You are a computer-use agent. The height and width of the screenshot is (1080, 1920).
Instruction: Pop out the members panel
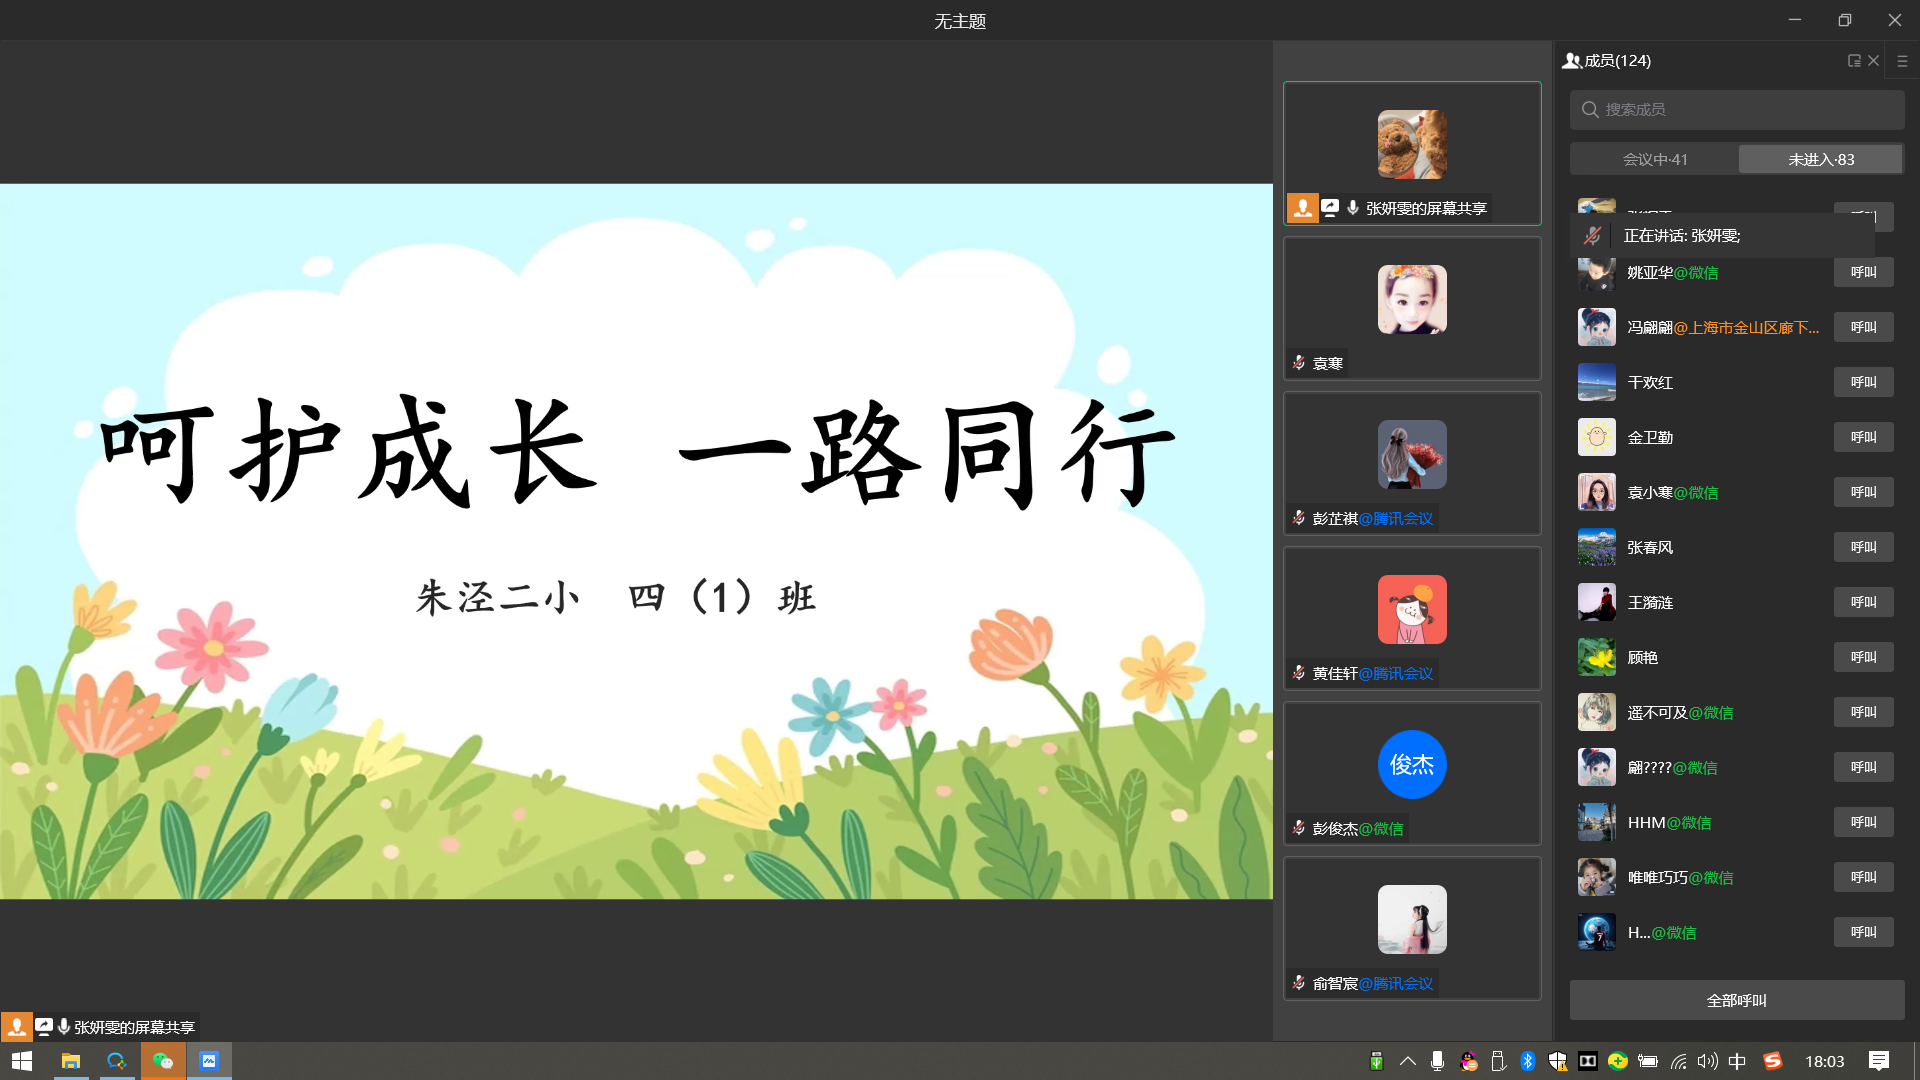pyautogui.click(x=1853, y=61)
